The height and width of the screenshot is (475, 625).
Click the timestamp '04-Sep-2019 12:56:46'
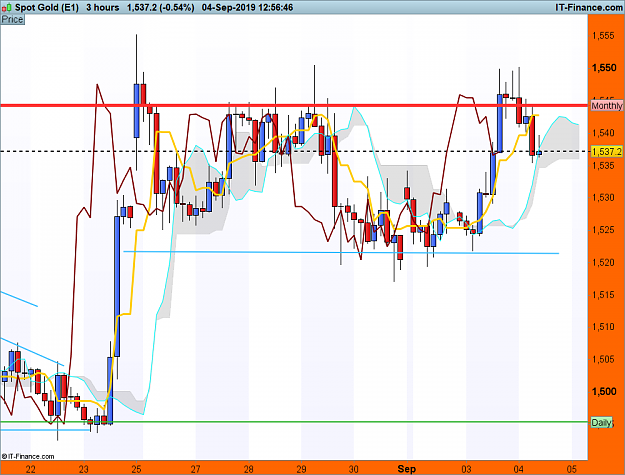tap(247, 8)
